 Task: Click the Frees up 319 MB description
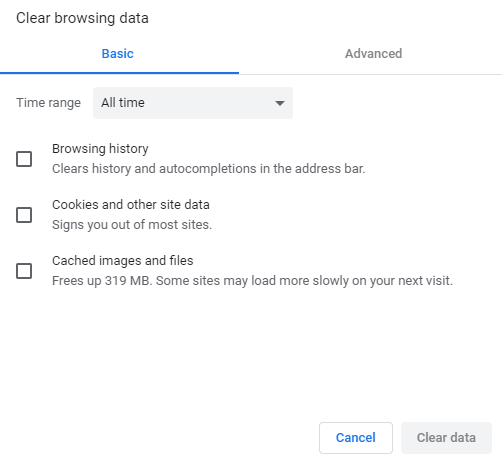[252, 281]
